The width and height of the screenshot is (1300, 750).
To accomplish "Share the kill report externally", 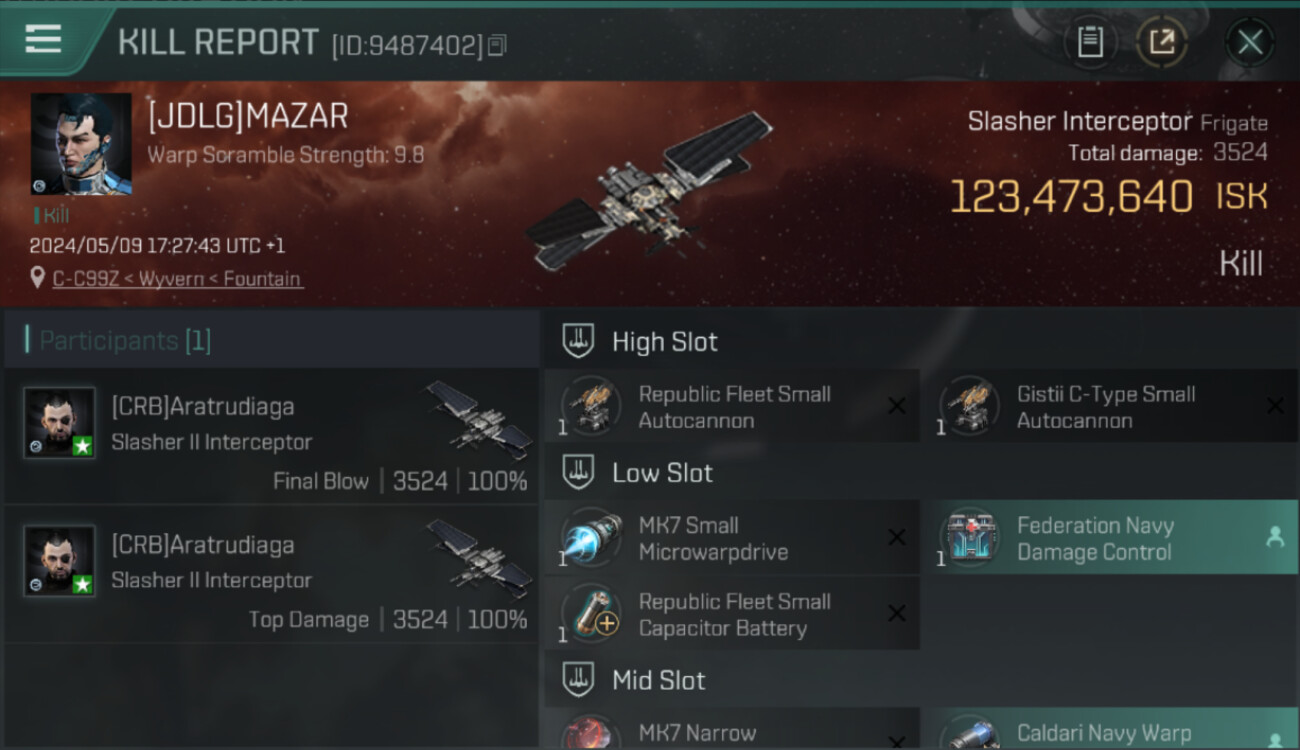I will pos(1162,42).
